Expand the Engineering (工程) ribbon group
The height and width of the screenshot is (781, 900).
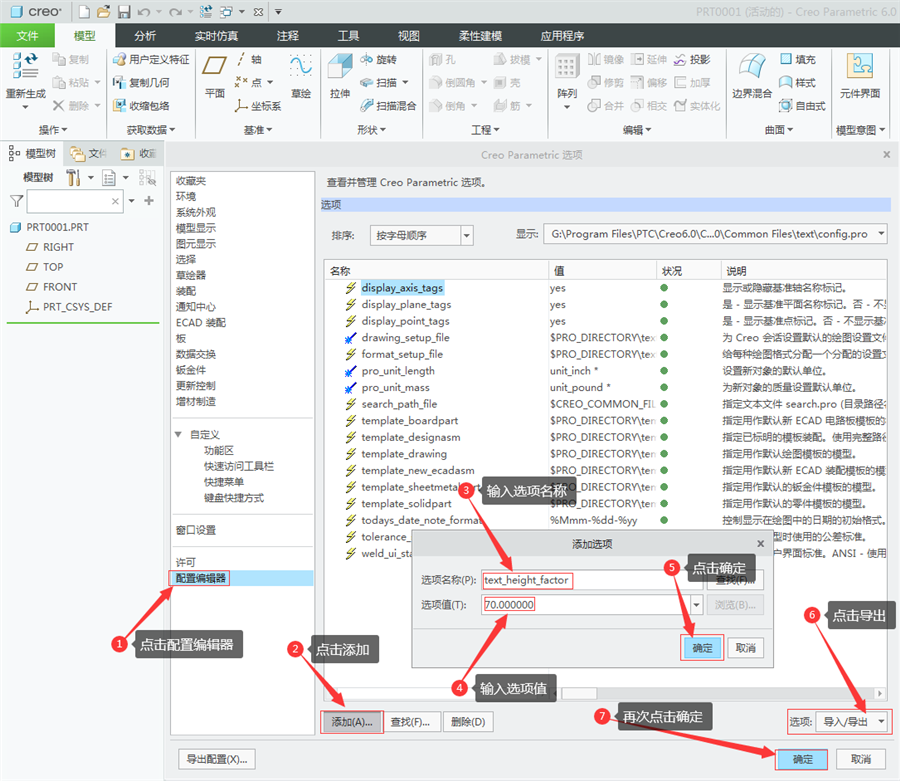(x=485, y=130)
